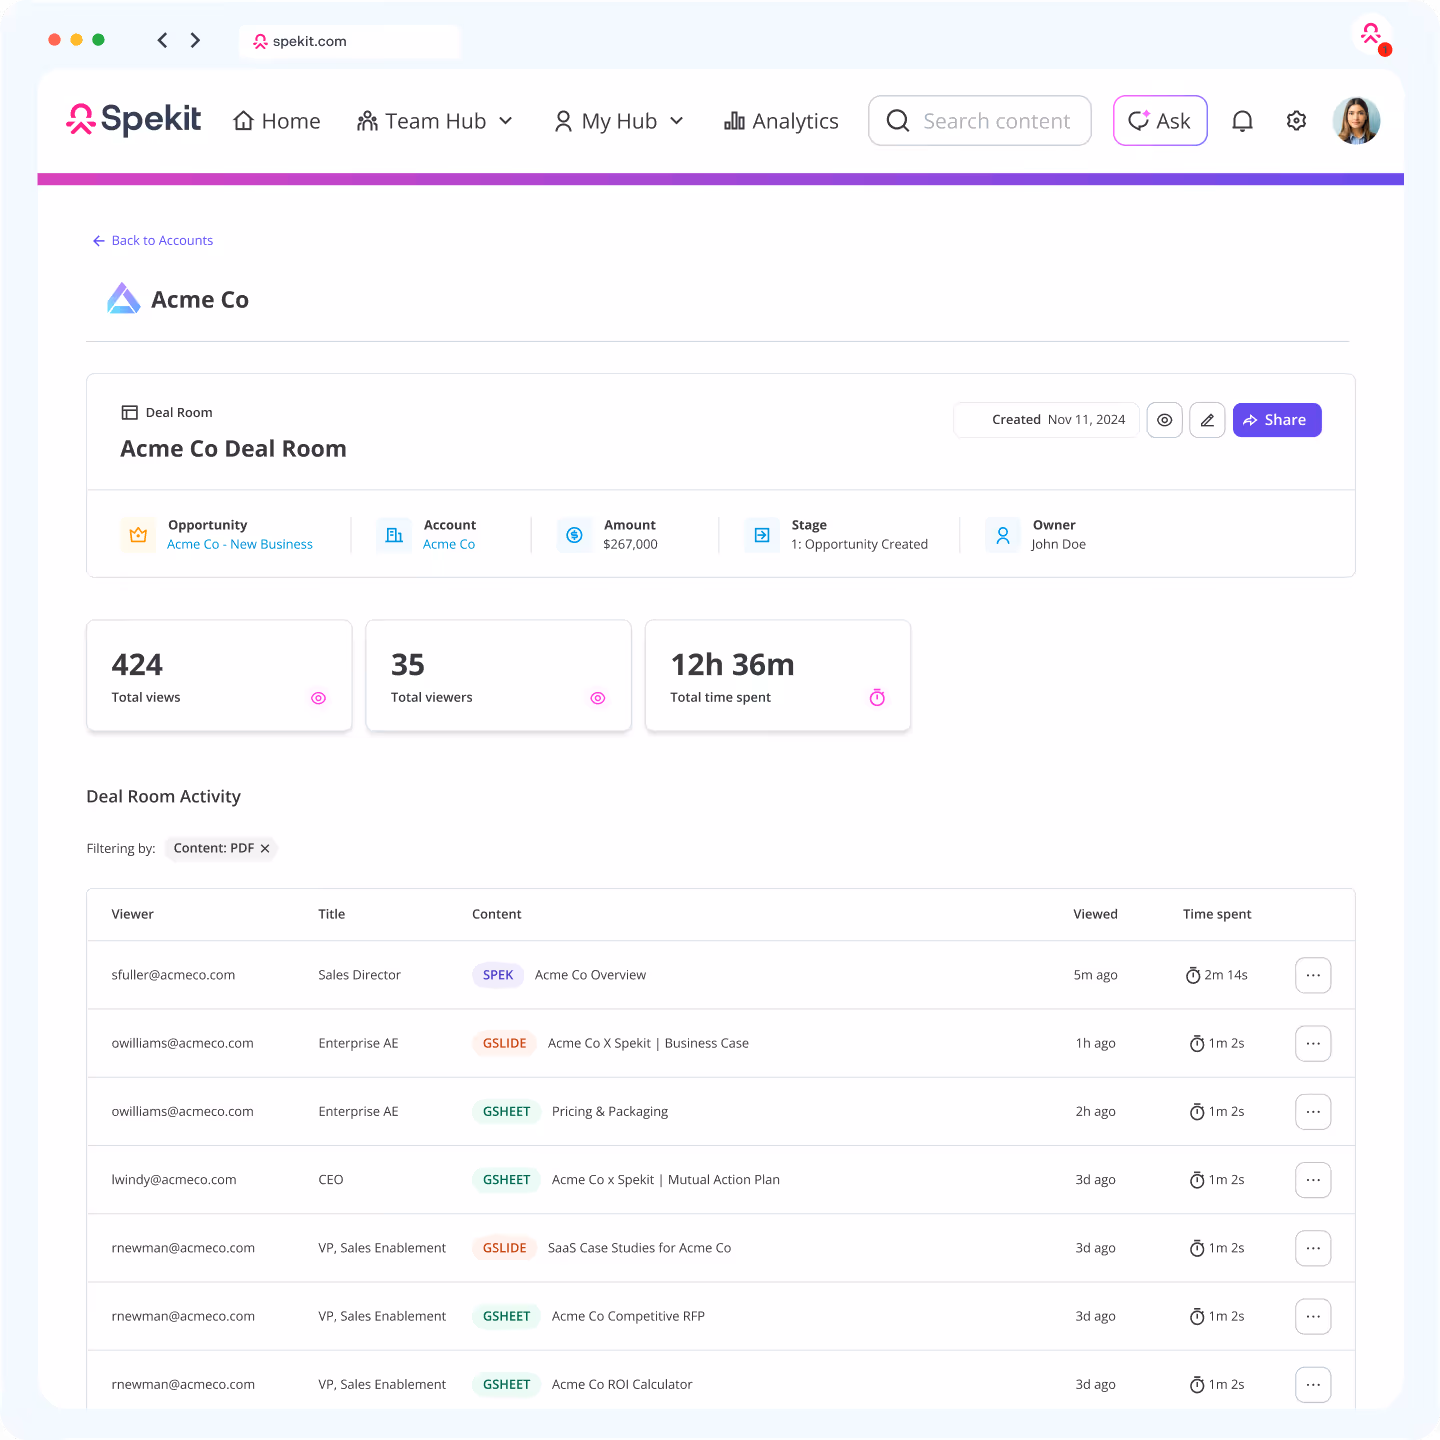Click the eye icon on Total viewers card
Viewport: 1440px width, 1440px height.
point(598,698)
